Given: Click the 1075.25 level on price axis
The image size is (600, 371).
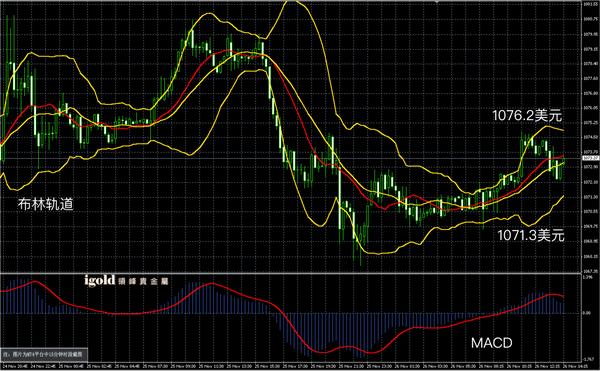Looking at the screenshot, I should point(590,123).
